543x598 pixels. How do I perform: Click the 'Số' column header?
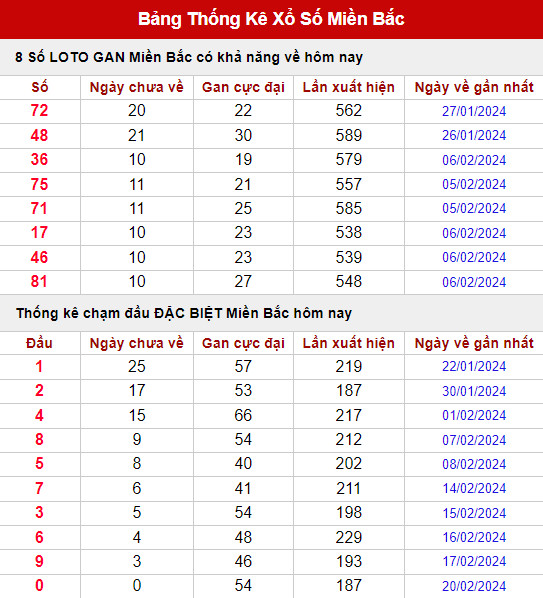point(40,87)
